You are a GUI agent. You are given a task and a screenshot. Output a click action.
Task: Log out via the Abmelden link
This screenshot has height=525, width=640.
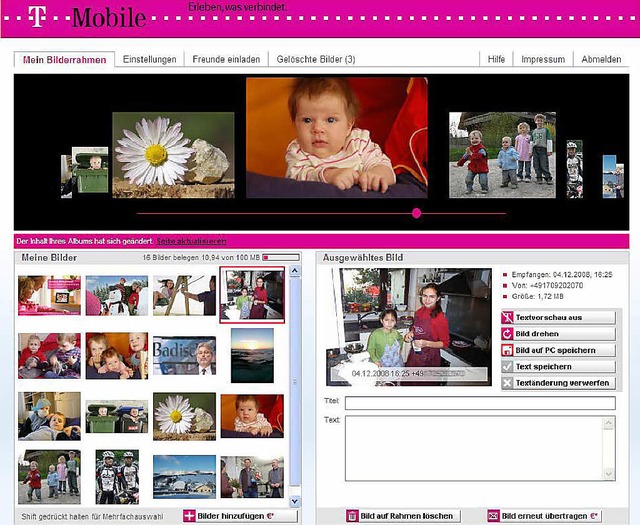(601, 60)
